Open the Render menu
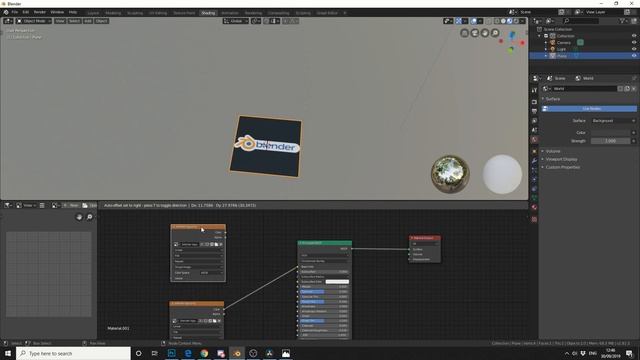 coord(40,12)
